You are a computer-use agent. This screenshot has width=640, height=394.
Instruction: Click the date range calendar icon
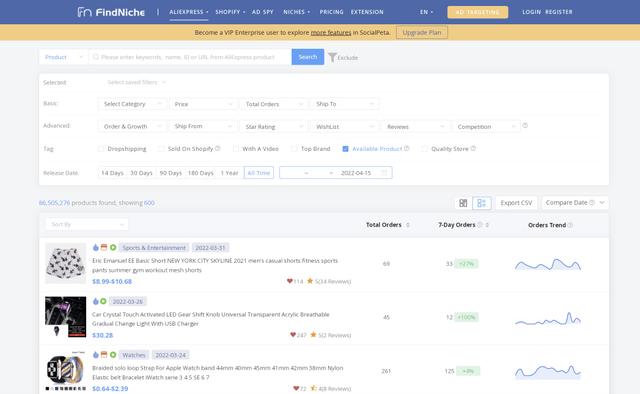(x=384, y=173)
